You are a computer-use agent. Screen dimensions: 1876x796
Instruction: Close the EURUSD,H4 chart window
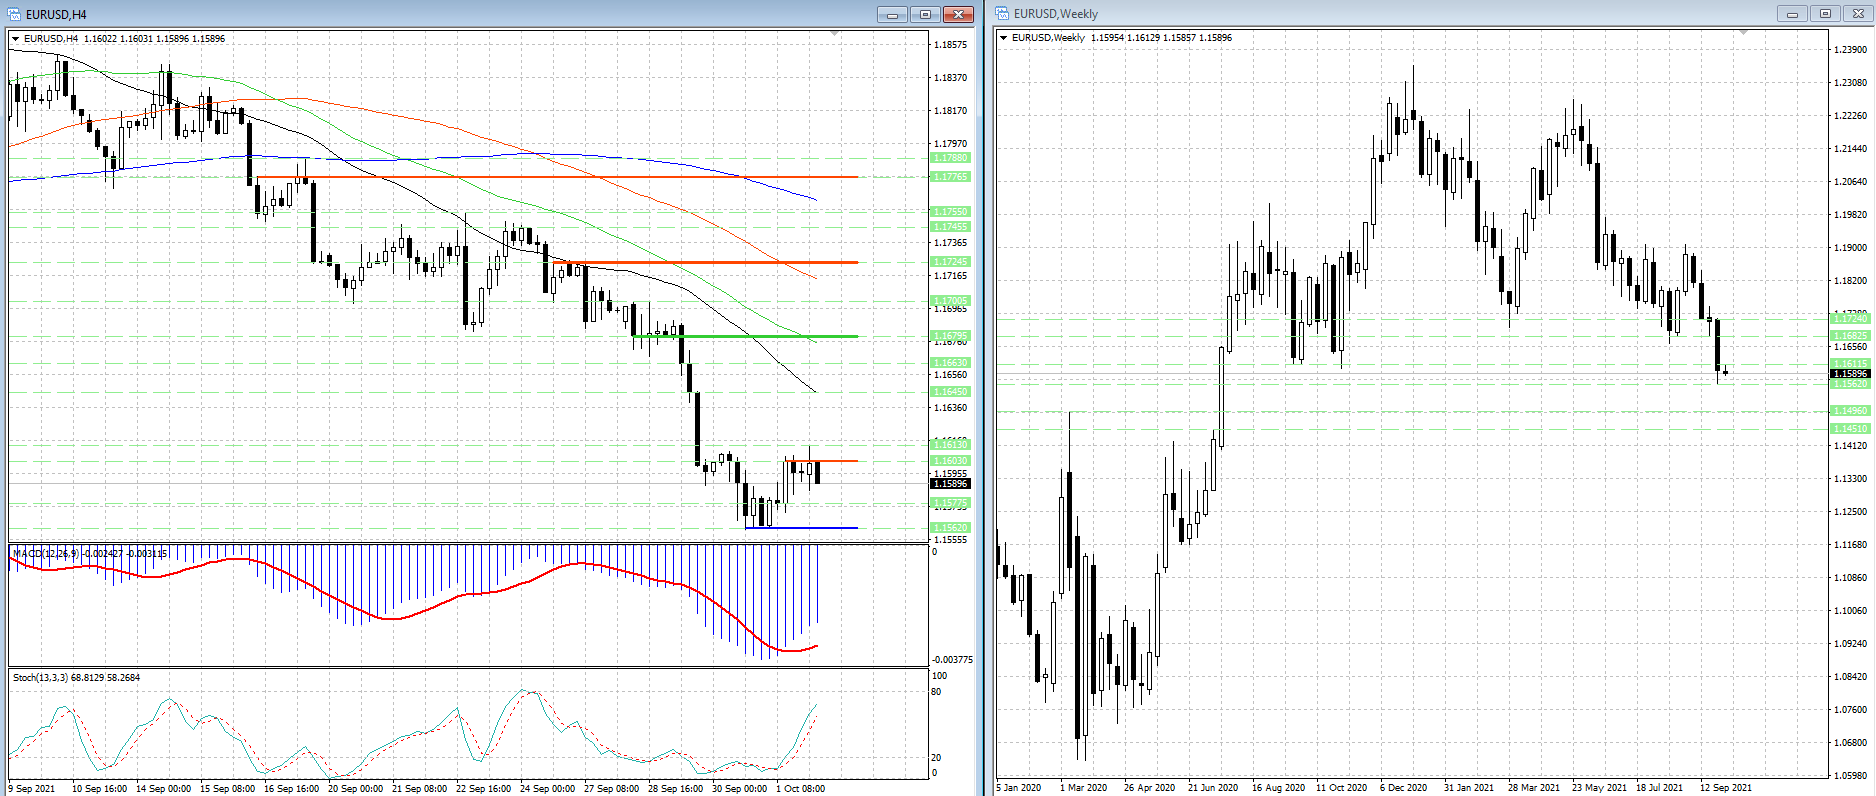coord(958,14)
